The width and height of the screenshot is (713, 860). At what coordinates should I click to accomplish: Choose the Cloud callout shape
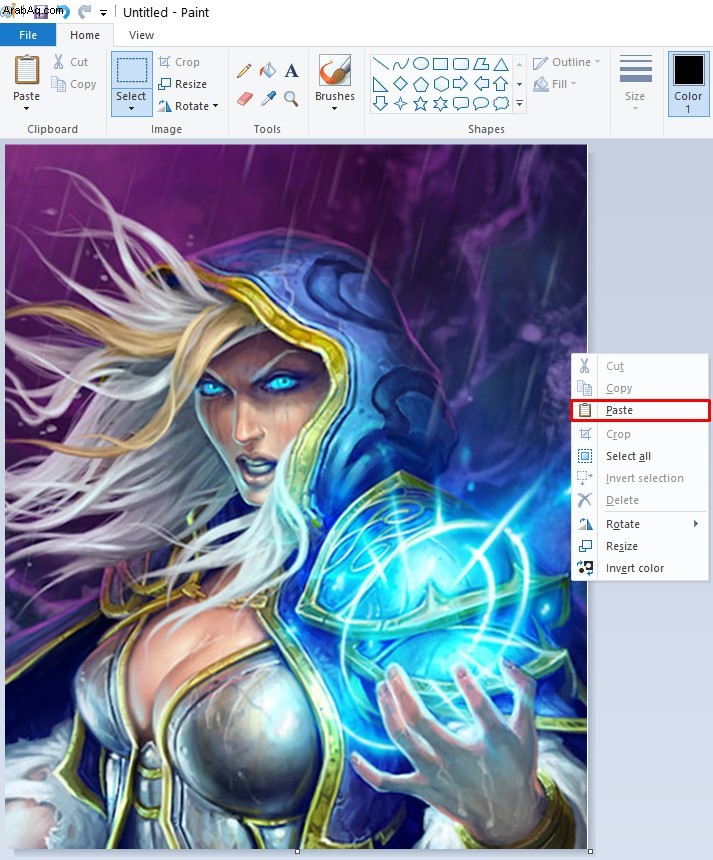[x=501, y=103]
